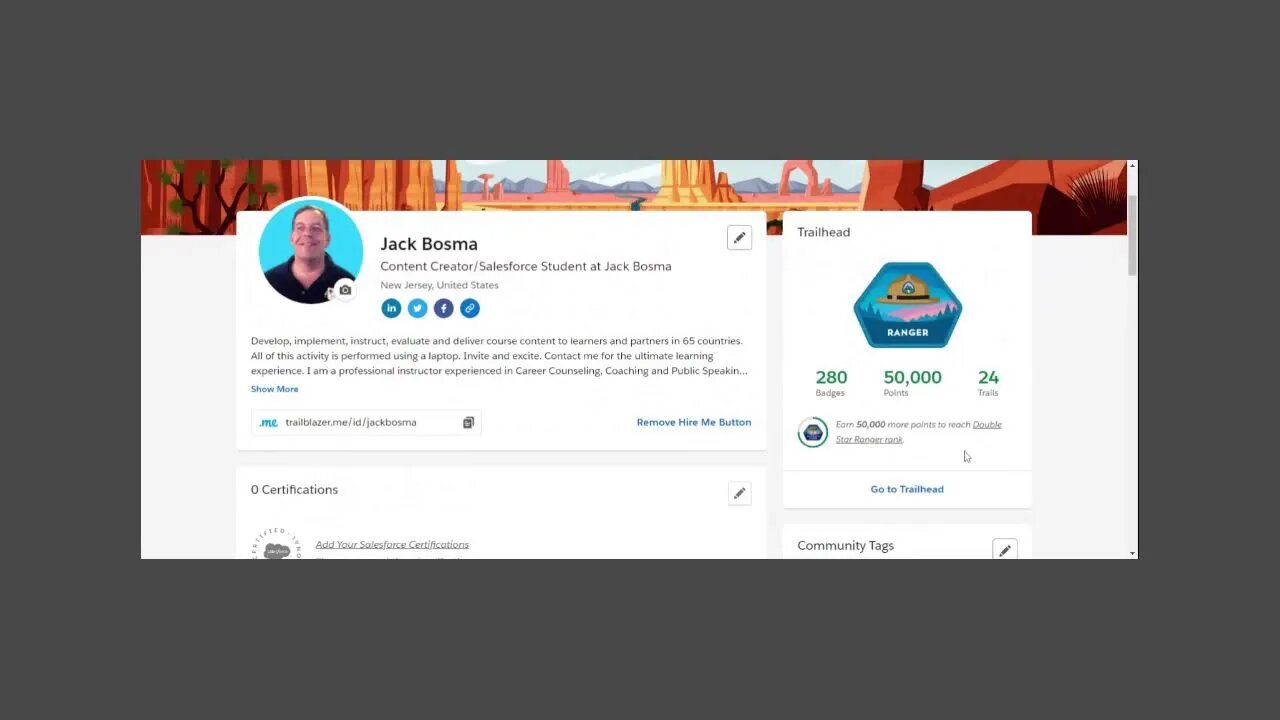Click the Trailhead card heading
1280x720 pixels.
click(823, 232)
